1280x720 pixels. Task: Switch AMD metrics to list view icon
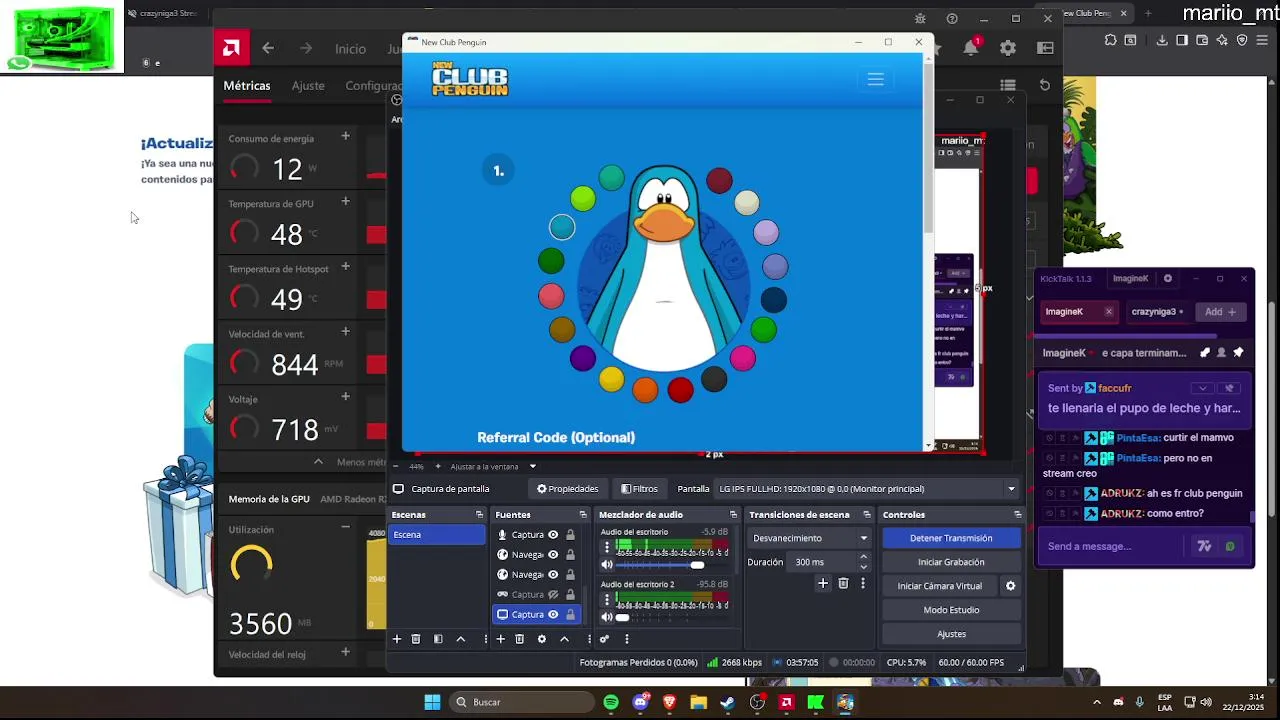click(x=1008, y=85)
